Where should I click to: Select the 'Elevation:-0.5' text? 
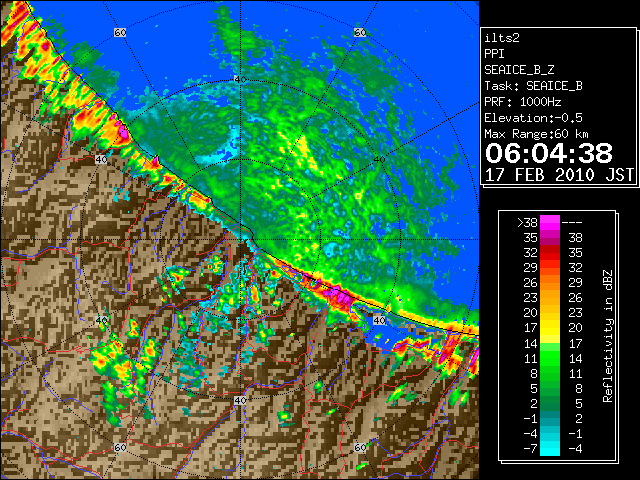tap(533, 118)
